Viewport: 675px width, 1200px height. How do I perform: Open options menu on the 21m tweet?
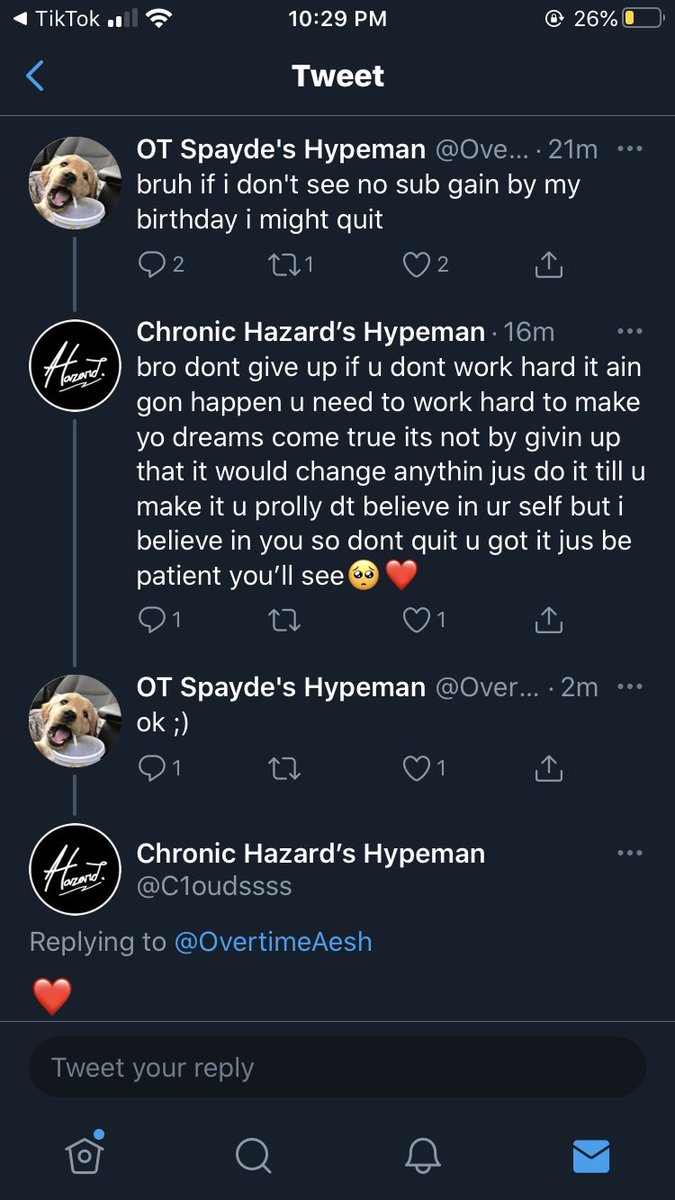[x=629, y=149]
